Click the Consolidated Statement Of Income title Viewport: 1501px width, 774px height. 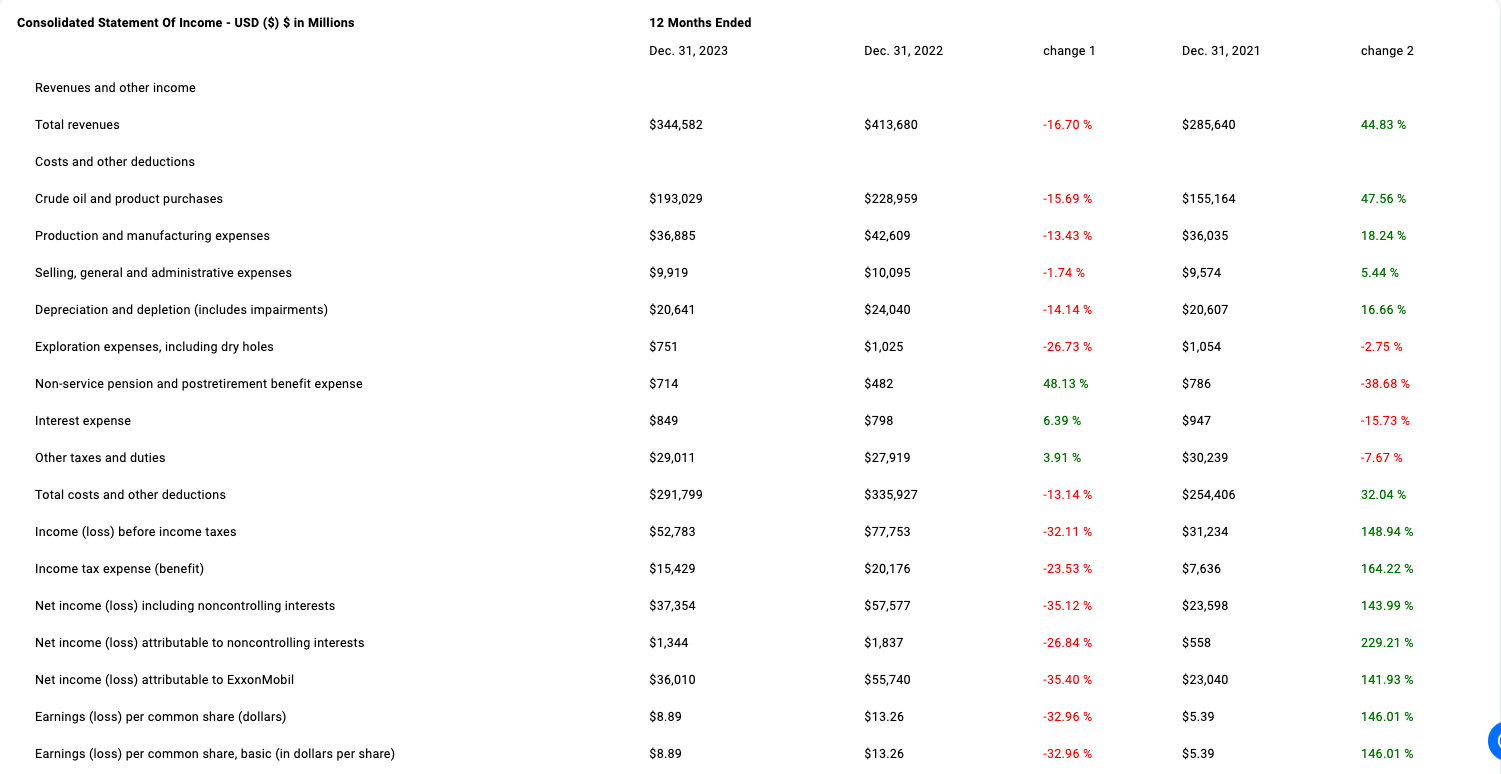[185, 23]
